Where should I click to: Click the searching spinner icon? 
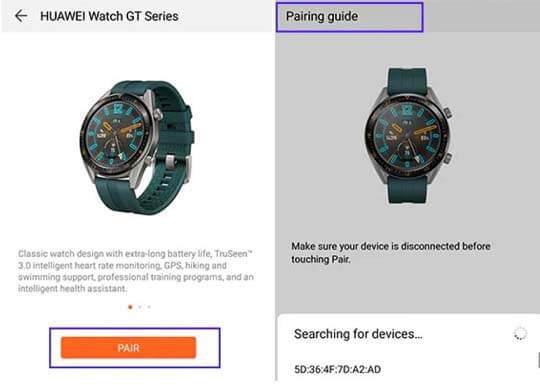tap(520, 334)
